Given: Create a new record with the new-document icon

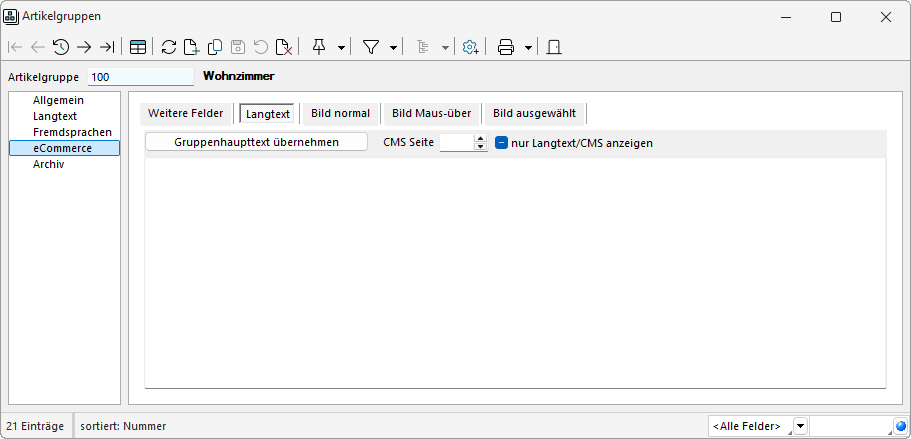Looking at the screenshot, I should click(x=191, y=47).
